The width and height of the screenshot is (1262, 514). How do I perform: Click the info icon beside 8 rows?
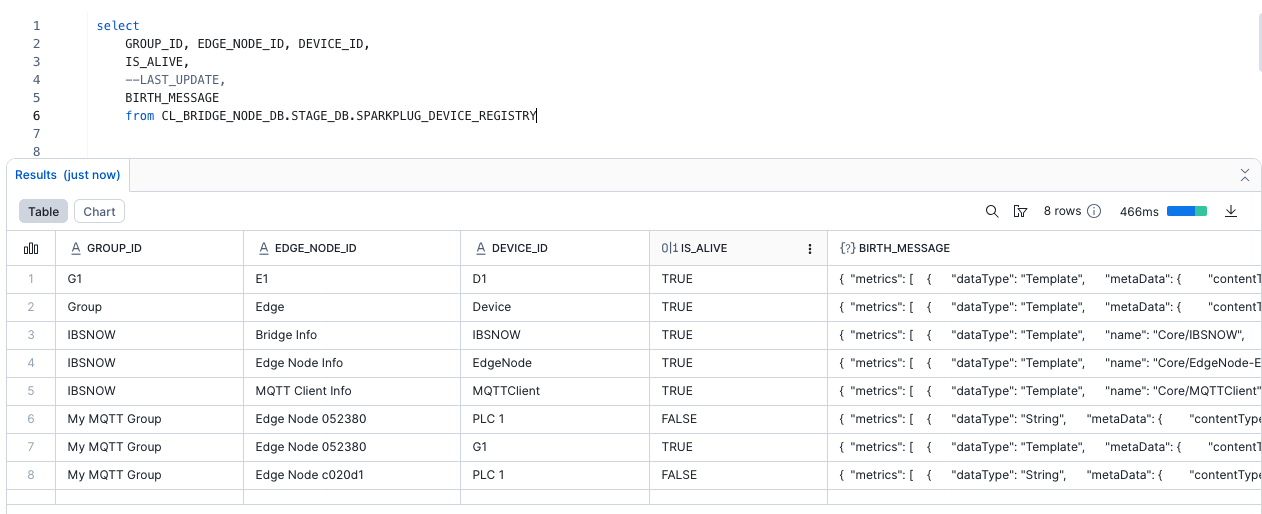pyautogui.click(x=1094, y=211)
